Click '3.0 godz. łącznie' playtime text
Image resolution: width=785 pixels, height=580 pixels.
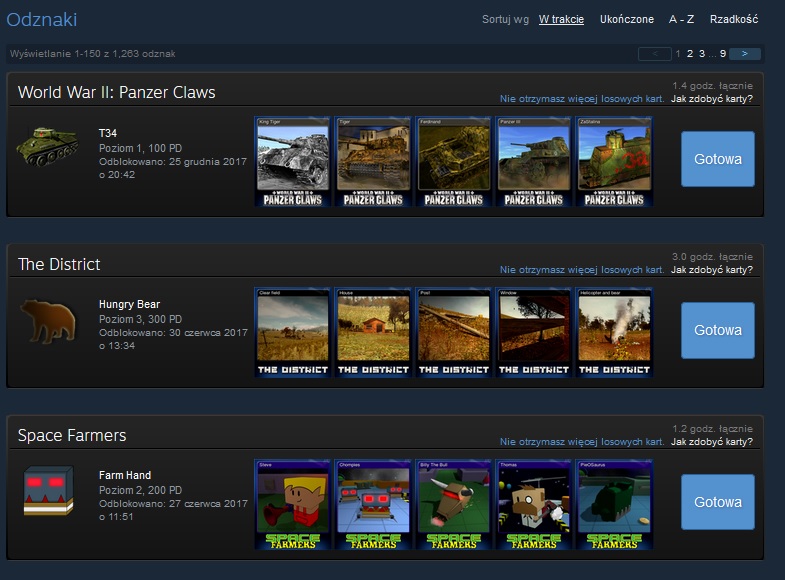click(712, 257)
